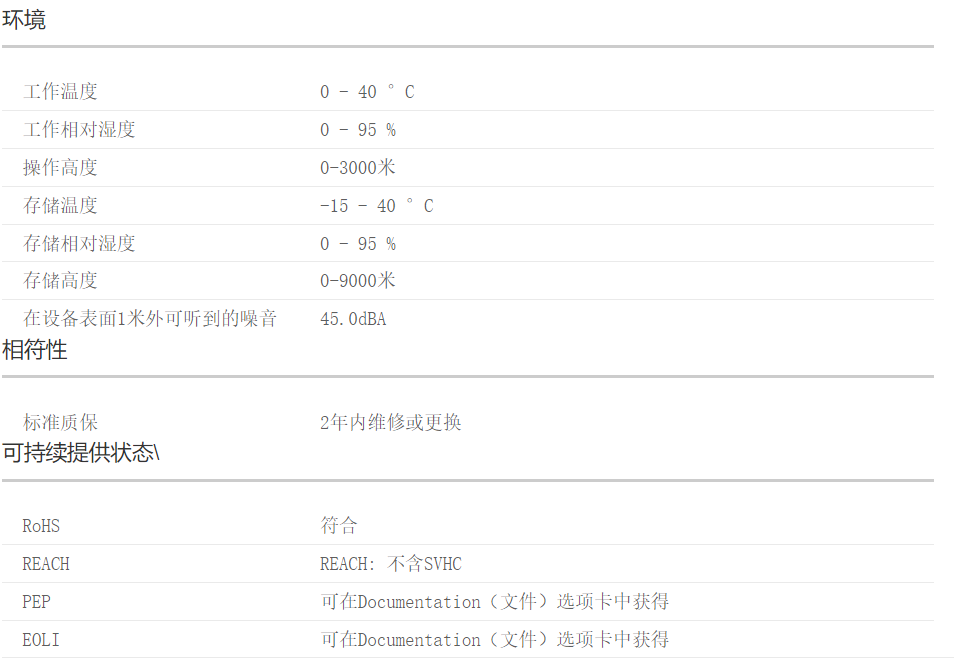This screenshot has width=955, height=669.
Task: Click the 符合 value beside RoHS
Action: click(339, 526)
